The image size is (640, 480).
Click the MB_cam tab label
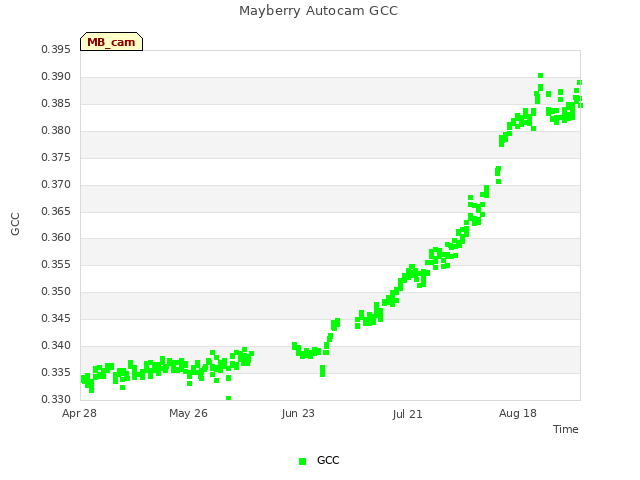[x=111, y=42]
